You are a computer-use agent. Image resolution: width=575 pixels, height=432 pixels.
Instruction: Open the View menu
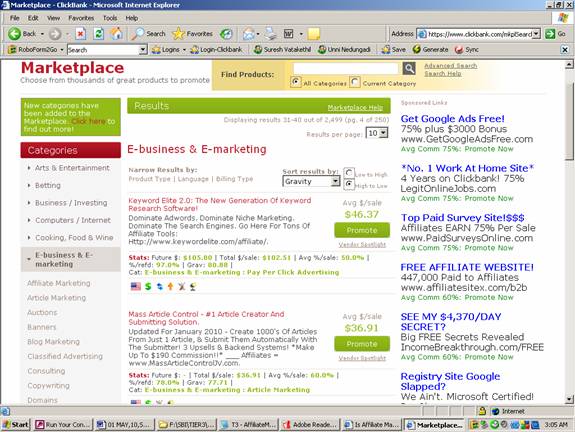[53, 18]
